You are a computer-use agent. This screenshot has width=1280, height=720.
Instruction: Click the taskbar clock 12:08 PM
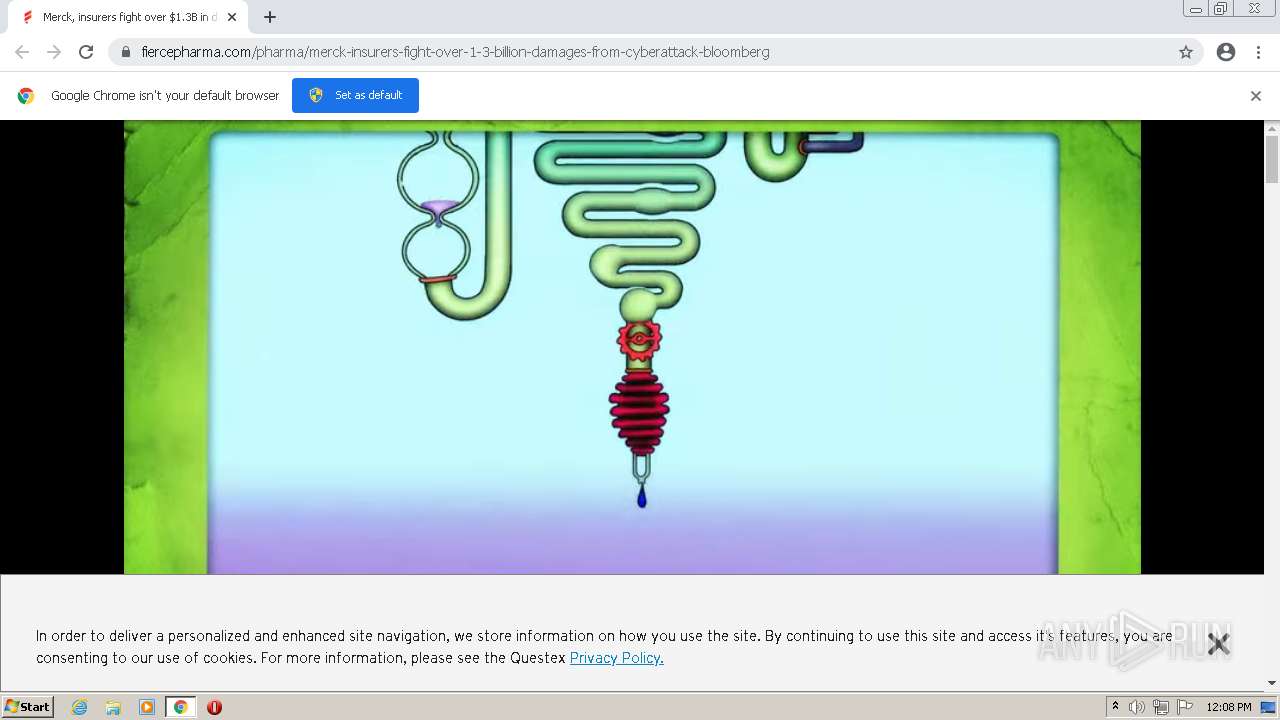point(1229,707)
